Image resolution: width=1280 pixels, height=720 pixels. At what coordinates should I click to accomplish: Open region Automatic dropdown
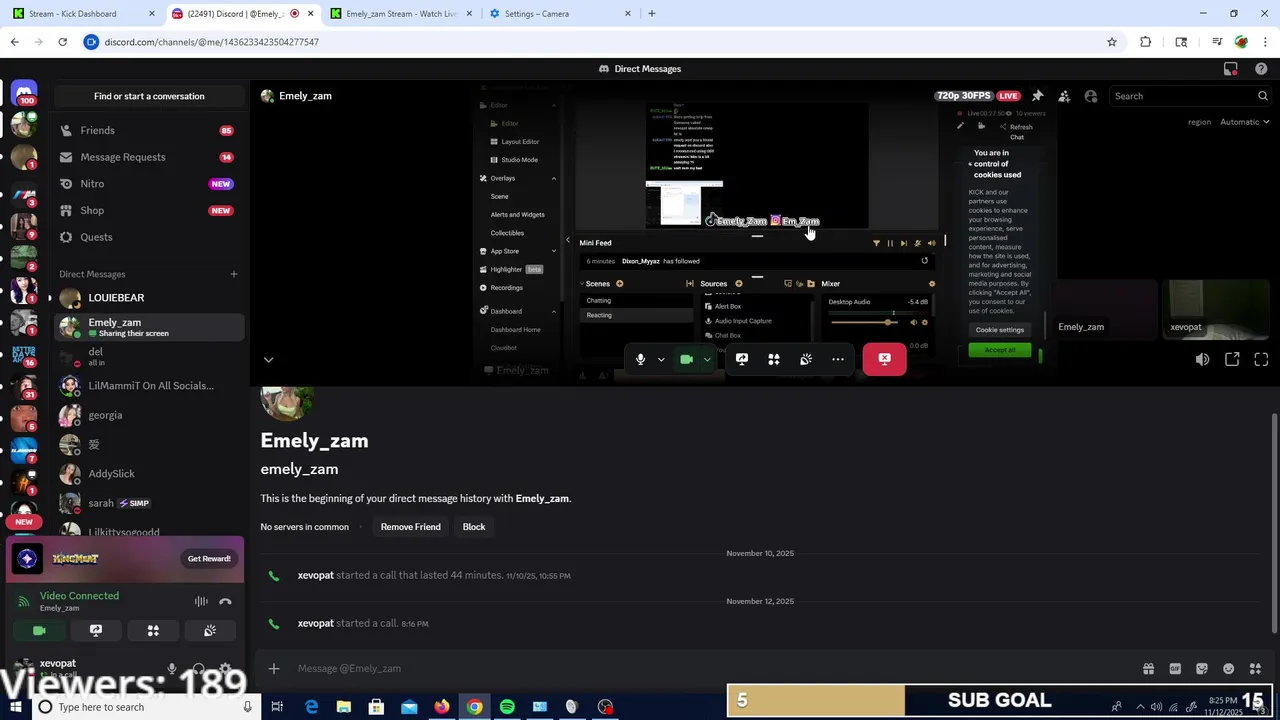coord(1244,122)
